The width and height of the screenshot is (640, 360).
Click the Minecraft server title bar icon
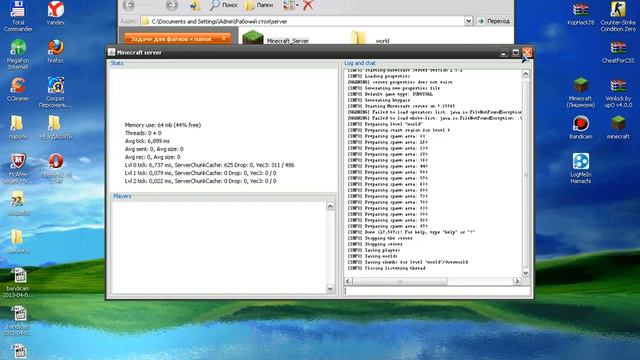[111, 52]
